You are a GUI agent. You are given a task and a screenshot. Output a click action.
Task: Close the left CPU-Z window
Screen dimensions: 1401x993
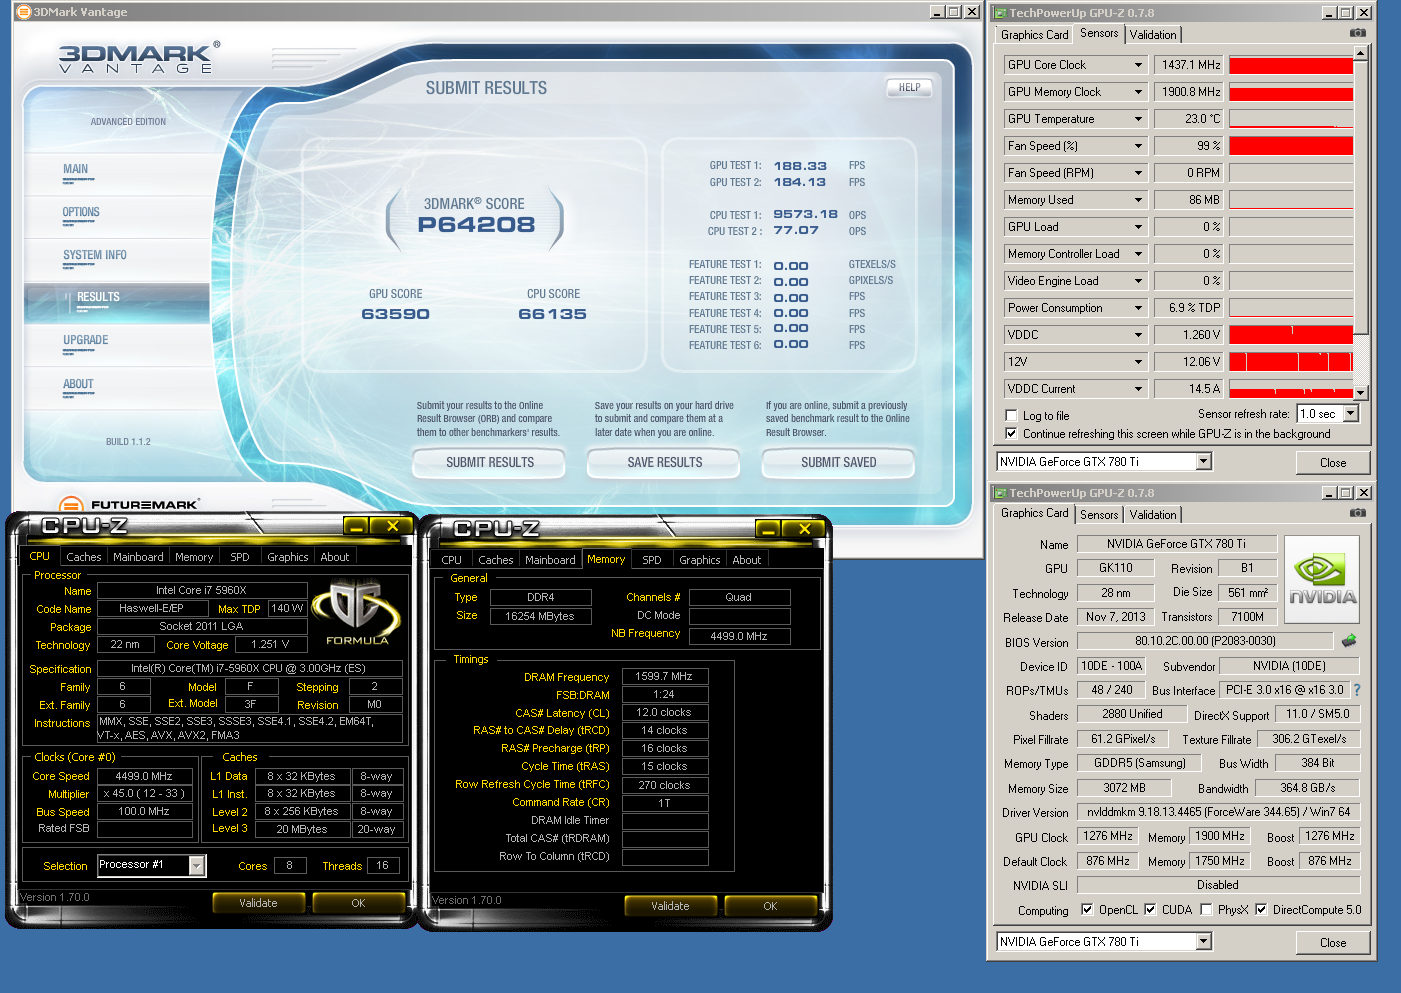[x=392, y=526]
